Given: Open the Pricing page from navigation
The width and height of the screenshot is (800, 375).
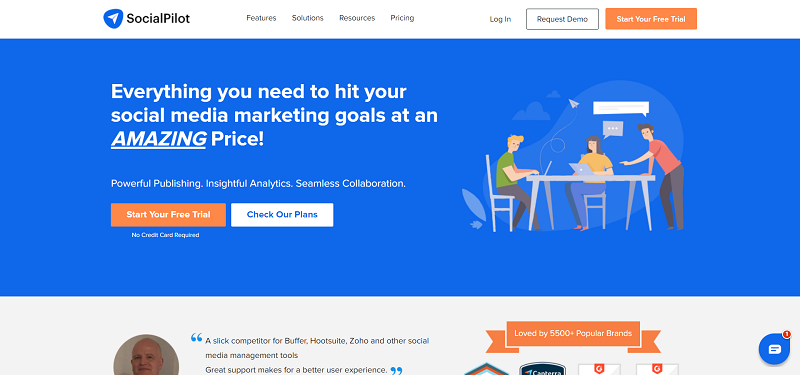Looking at the screenshot, I should click(x=402, y=18).
